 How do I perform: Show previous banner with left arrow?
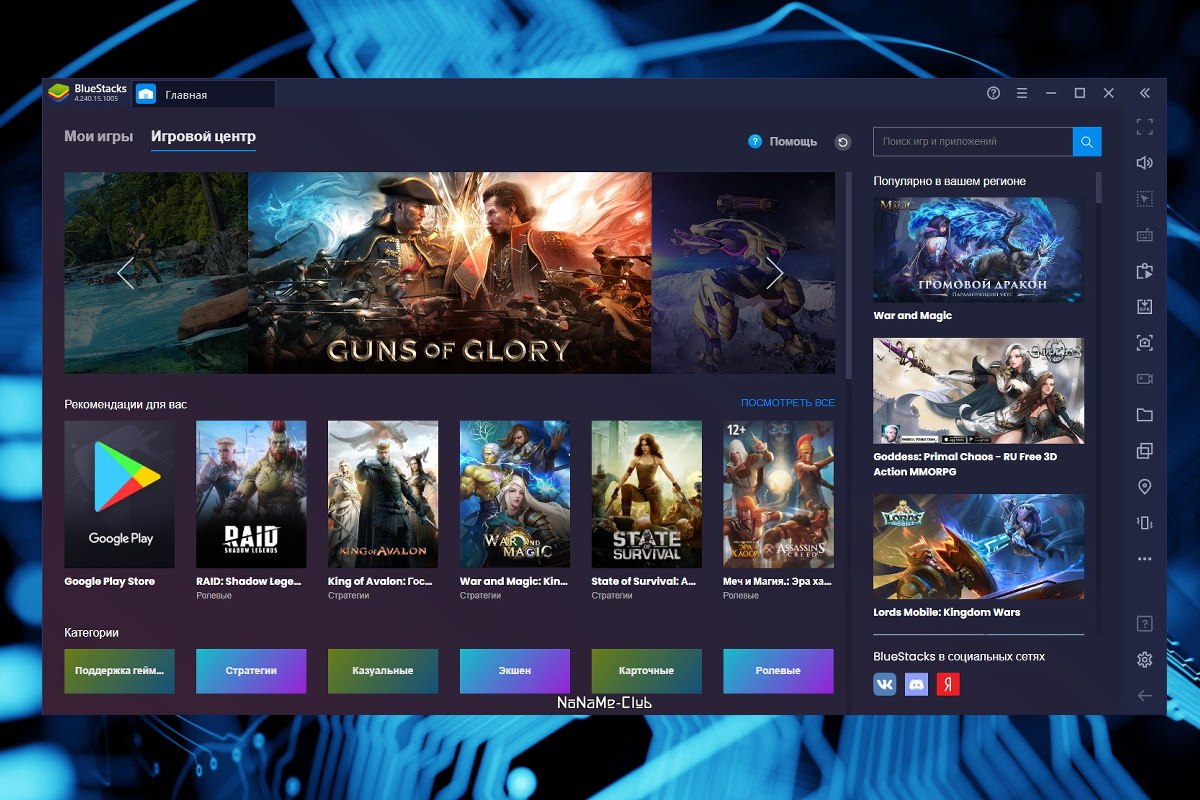pos(125,273)
